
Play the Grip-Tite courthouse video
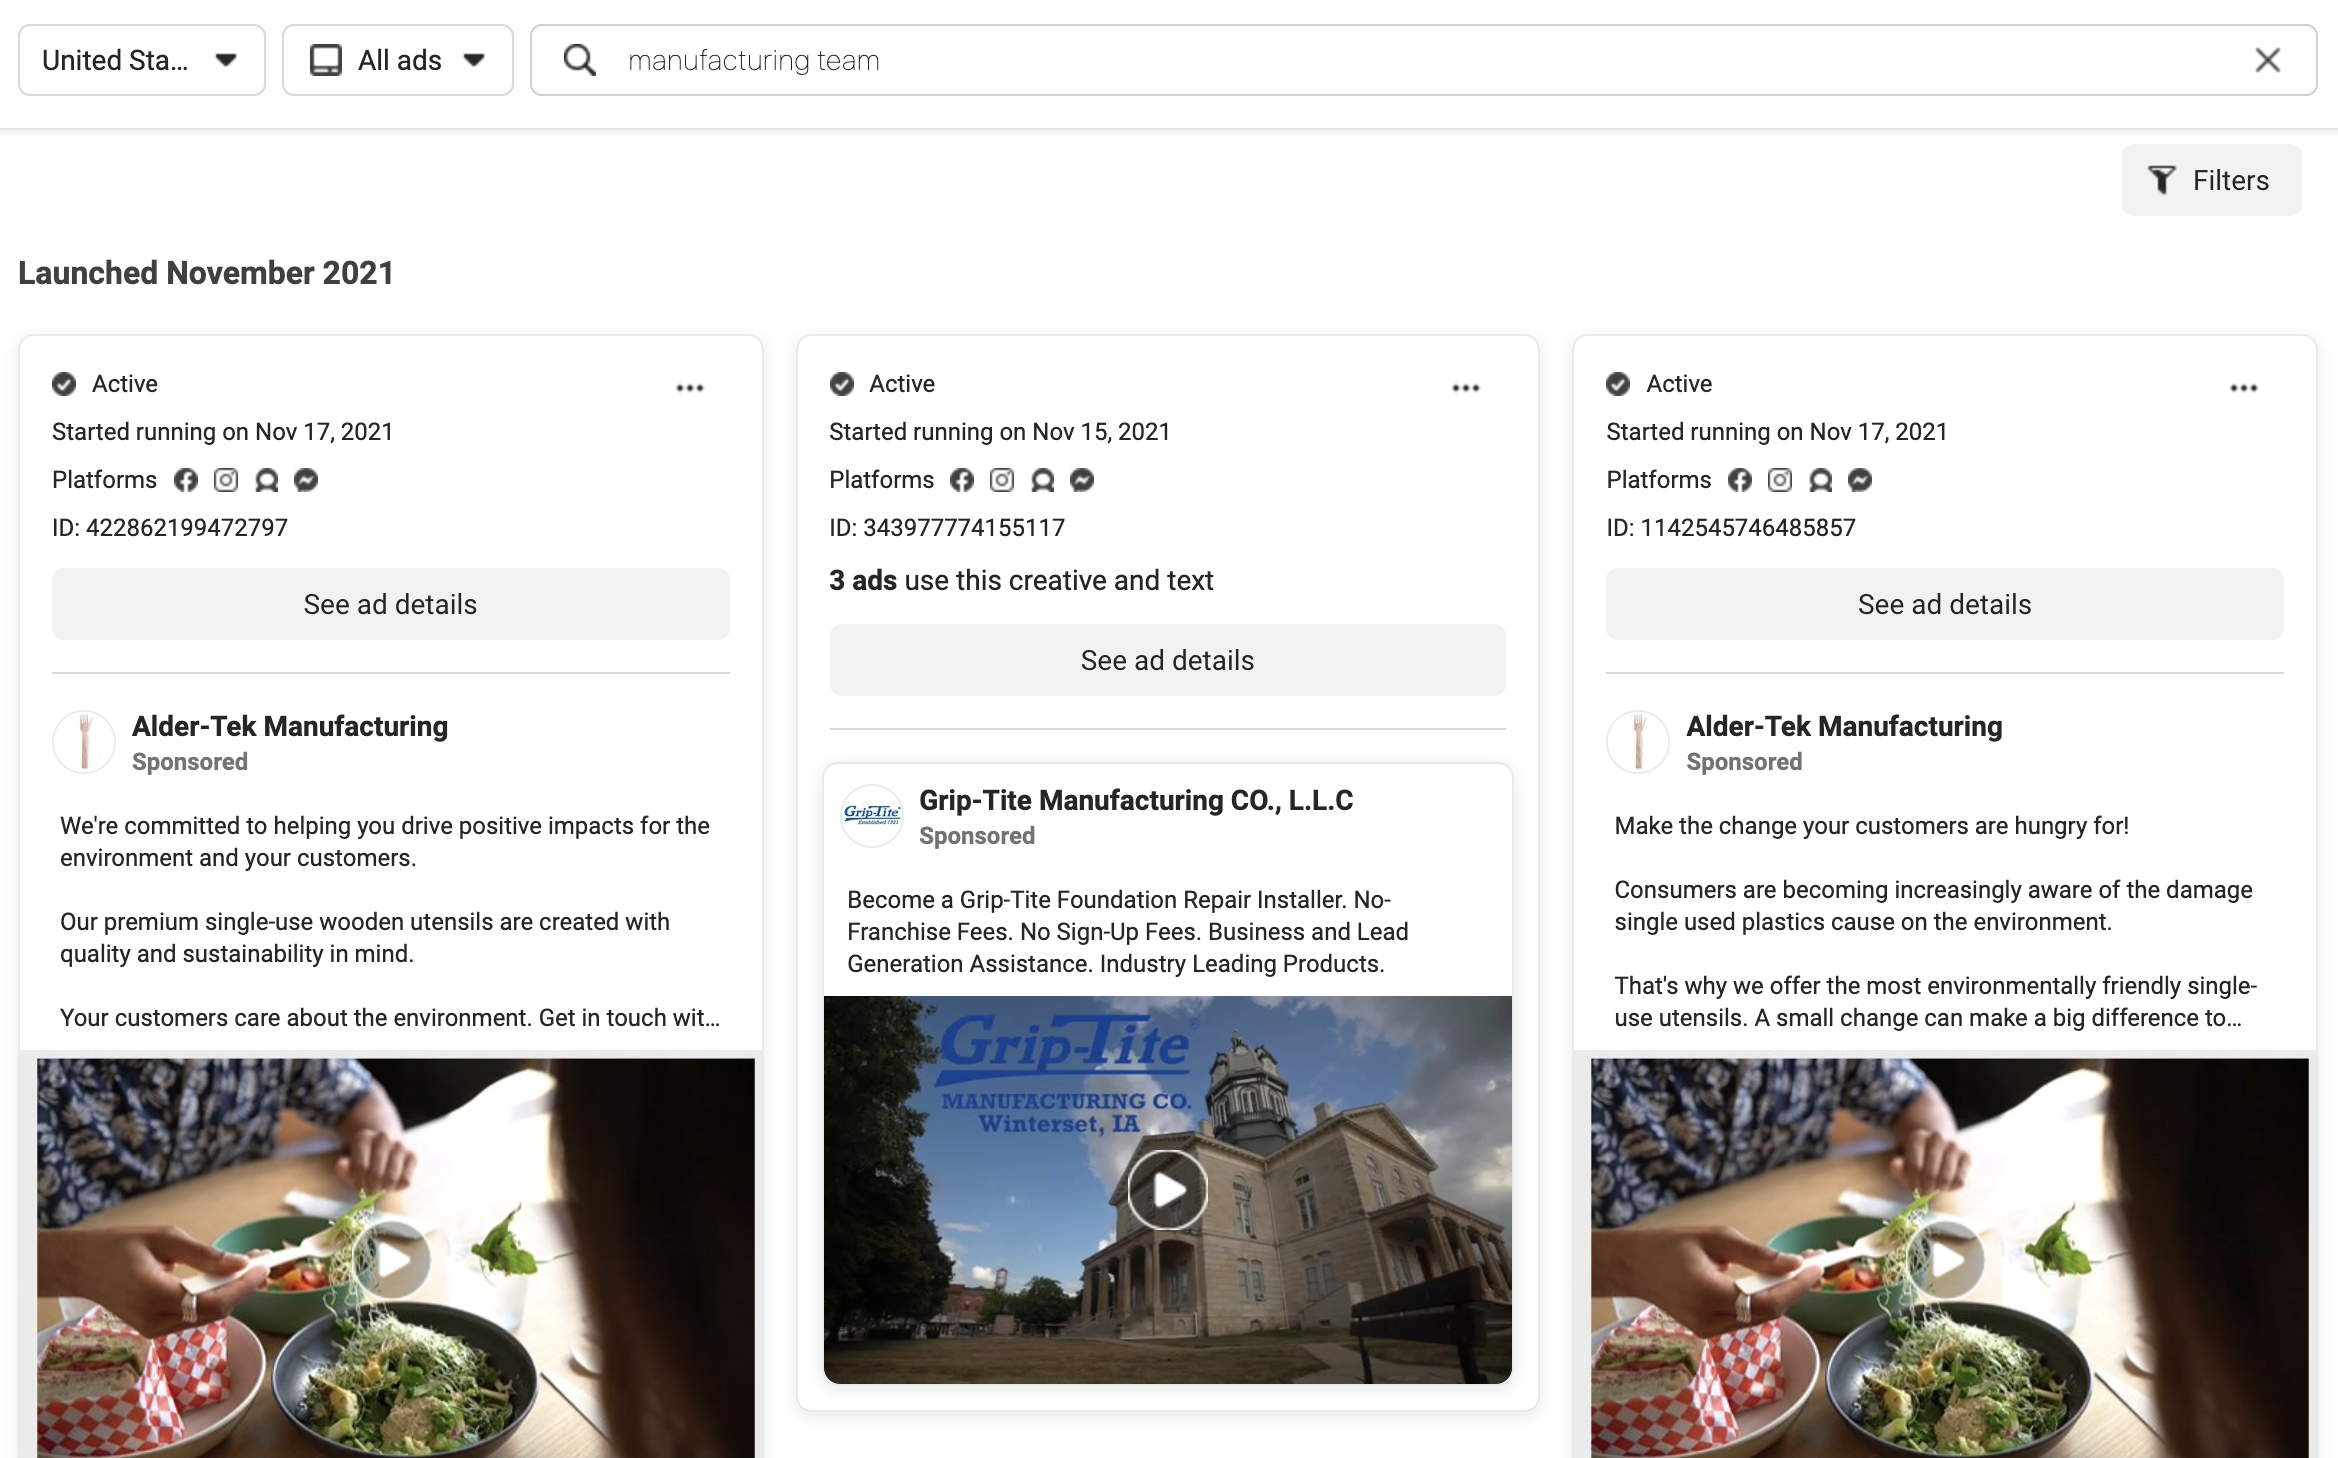[x=1167, y=1190]
